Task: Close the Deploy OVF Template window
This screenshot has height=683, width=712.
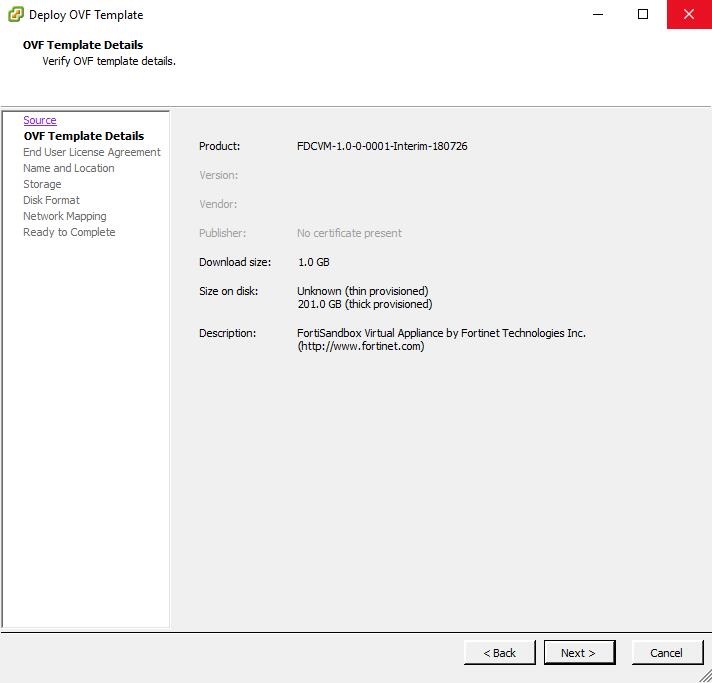Action: coord(689,15)
